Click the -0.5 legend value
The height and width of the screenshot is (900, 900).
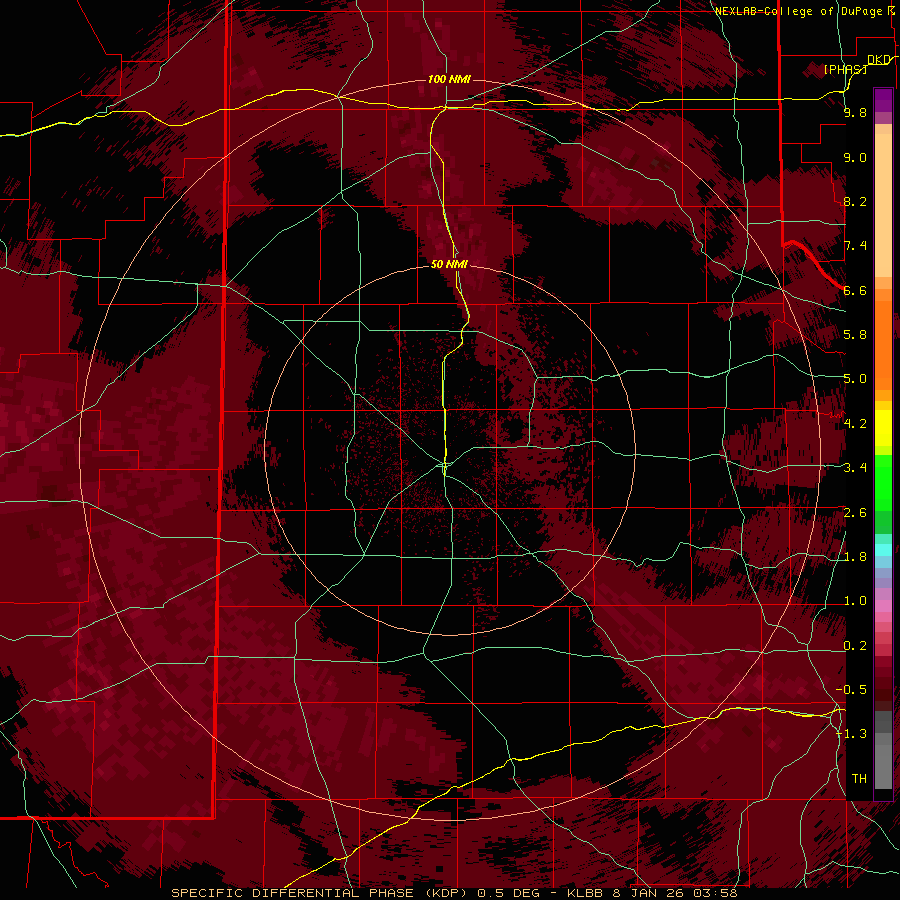pyautogui.click(x=851, y=689)
